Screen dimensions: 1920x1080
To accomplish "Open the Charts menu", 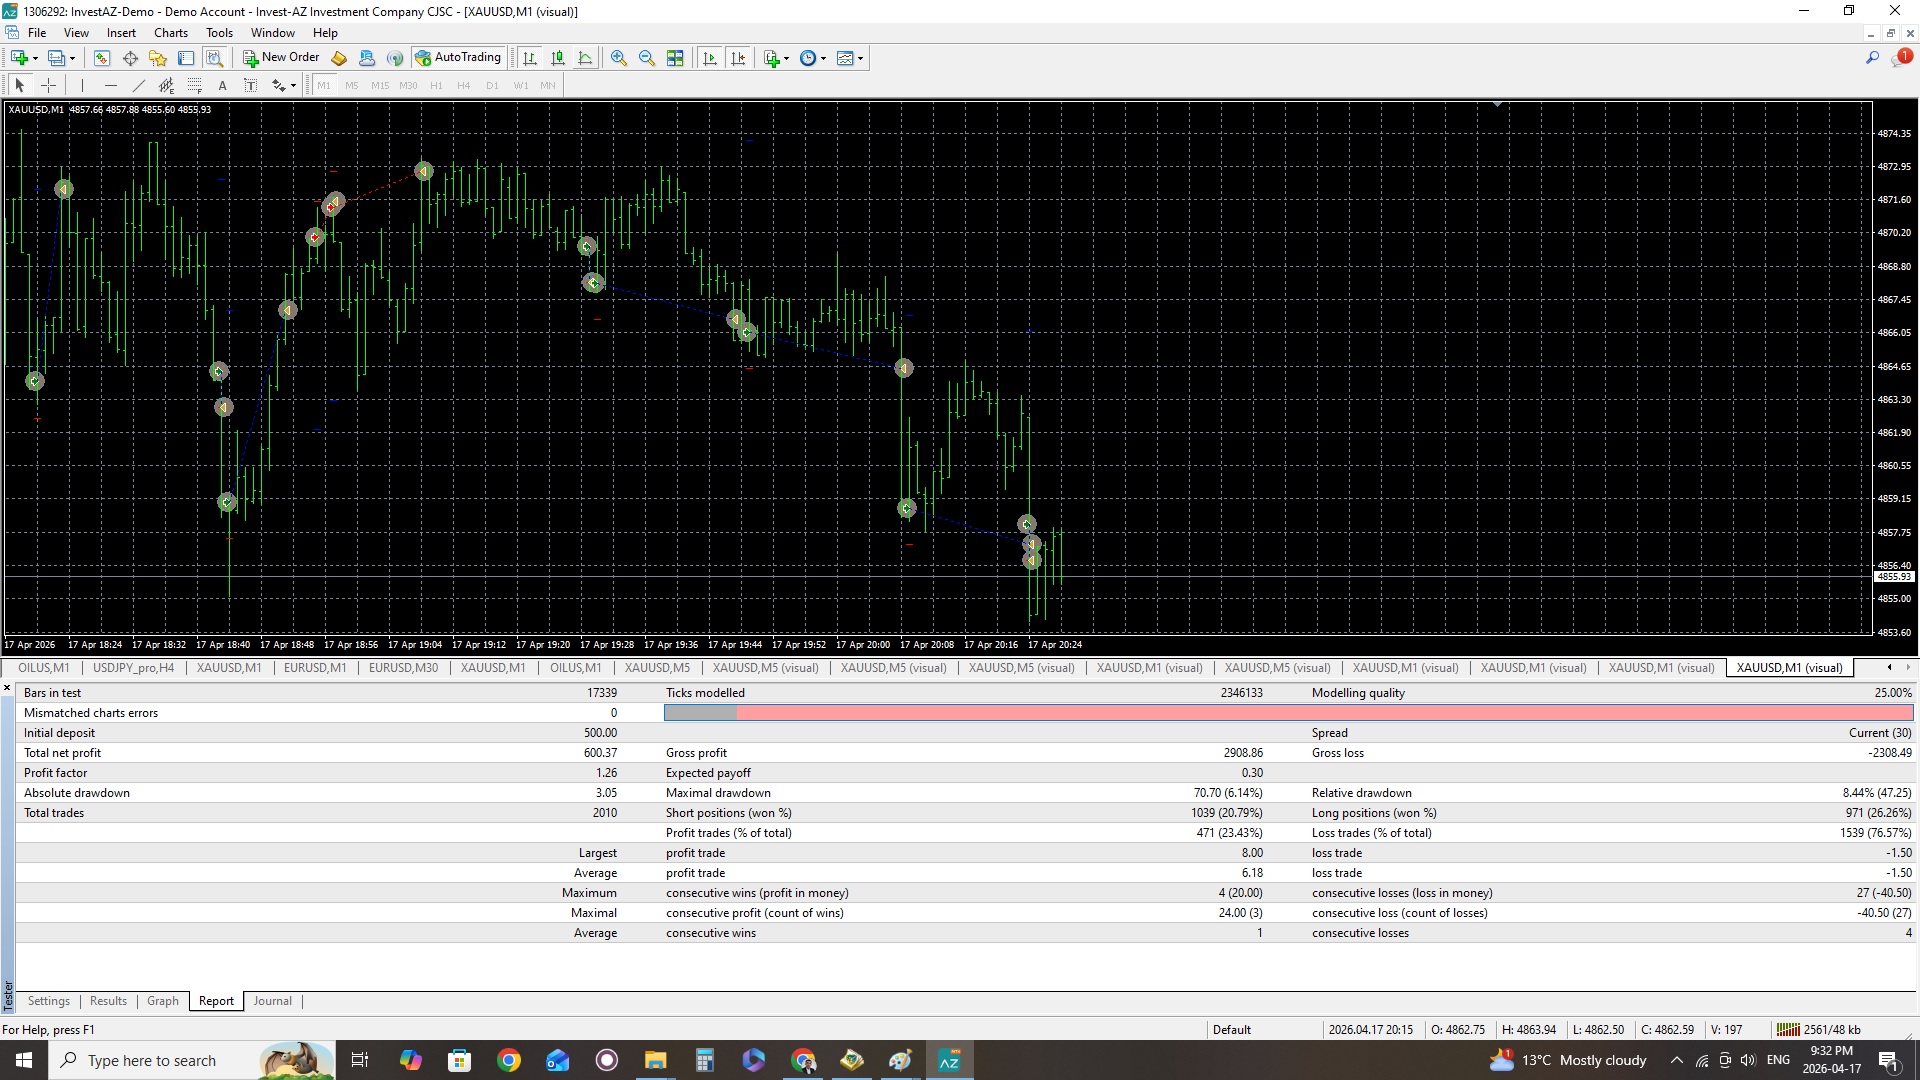I will (170, 32).
